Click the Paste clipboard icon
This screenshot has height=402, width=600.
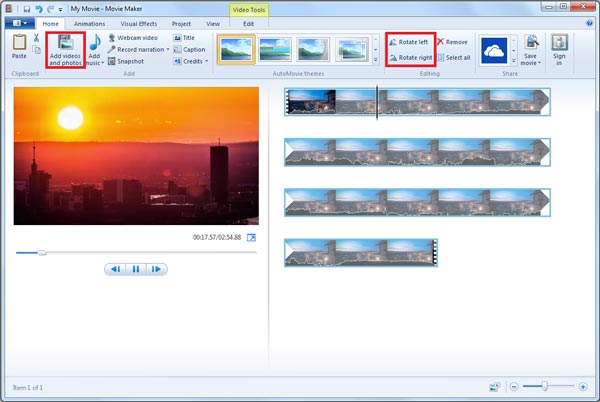pyautogui.click(x=19, y=42)
